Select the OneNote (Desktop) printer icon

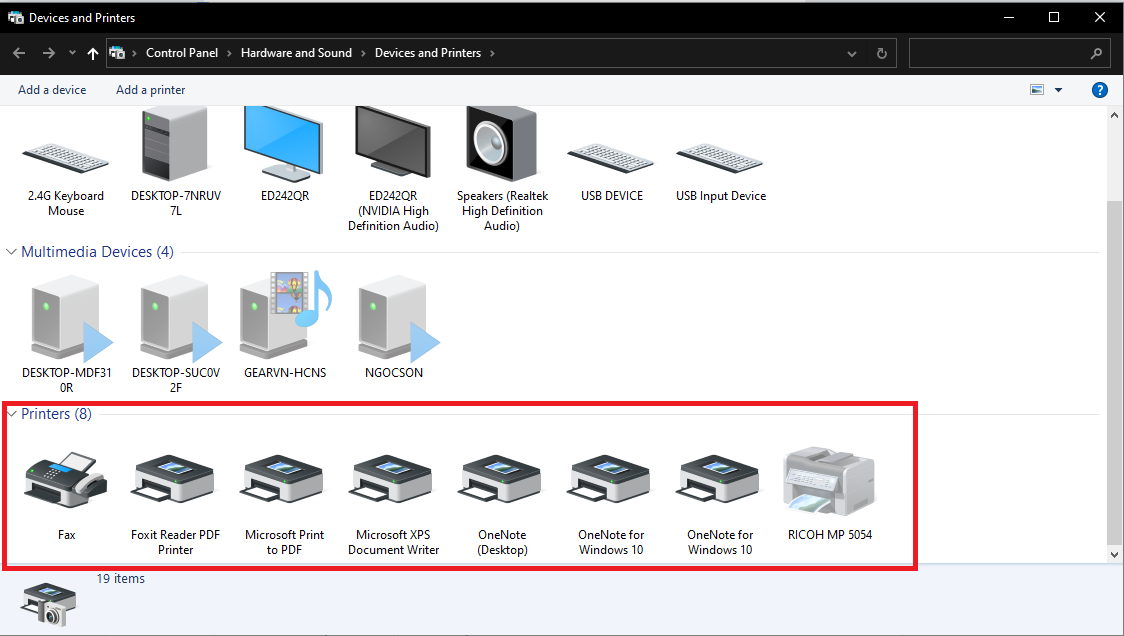click(x=502, y=478)
